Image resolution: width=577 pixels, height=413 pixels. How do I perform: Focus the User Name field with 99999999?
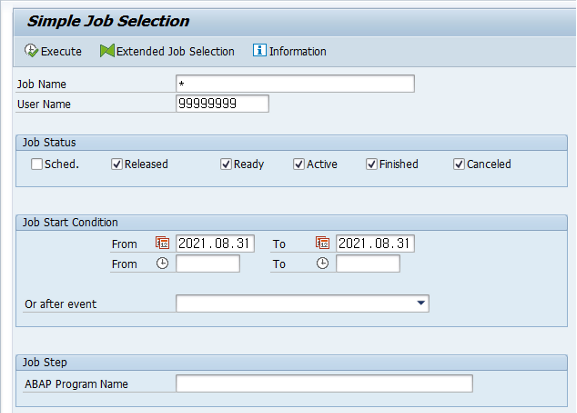222,103
